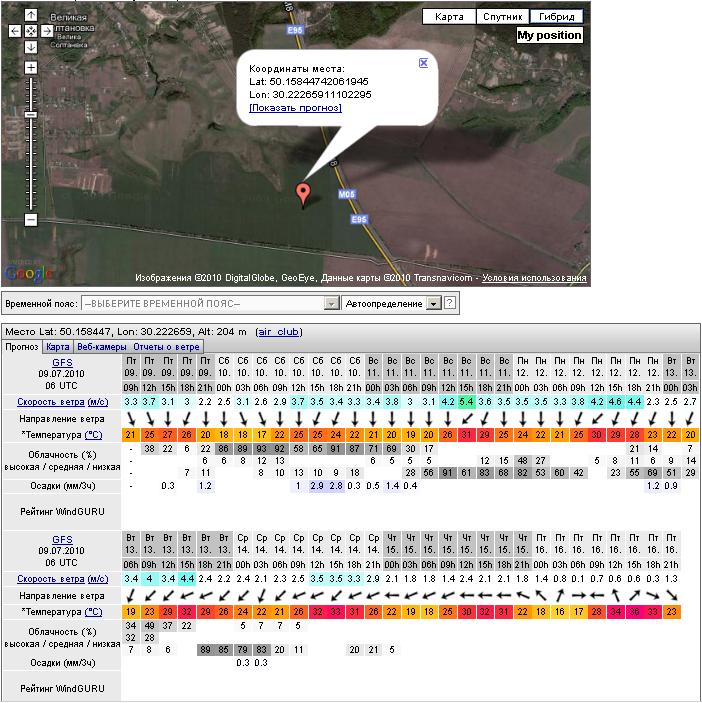Click the center reset-view map icon

(x=31, y=32)
